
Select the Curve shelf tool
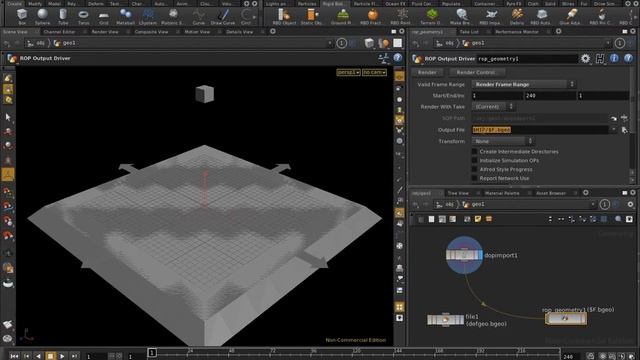[x=199, y=16]
